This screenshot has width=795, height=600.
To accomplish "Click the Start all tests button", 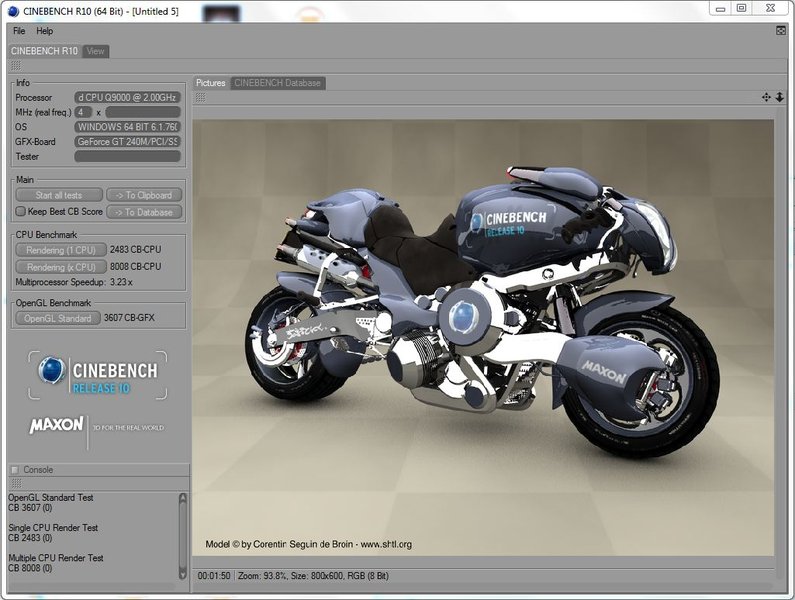I will pyautogui.click(x=59, y=195).
